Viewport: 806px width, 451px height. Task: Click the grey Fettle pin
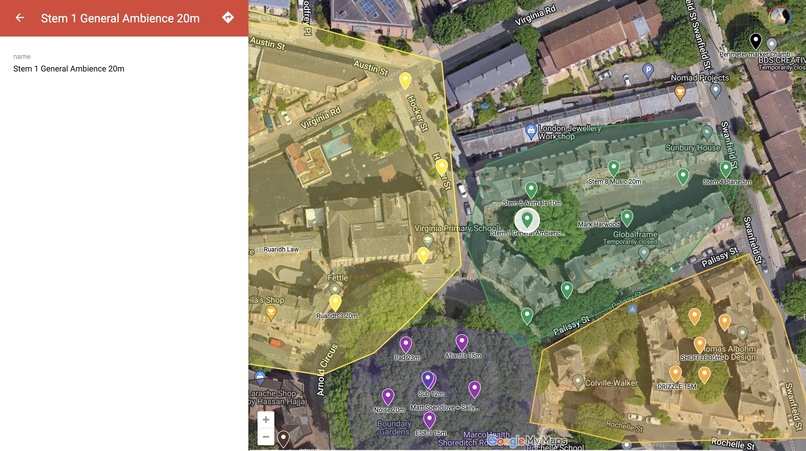tap(335, 289)
